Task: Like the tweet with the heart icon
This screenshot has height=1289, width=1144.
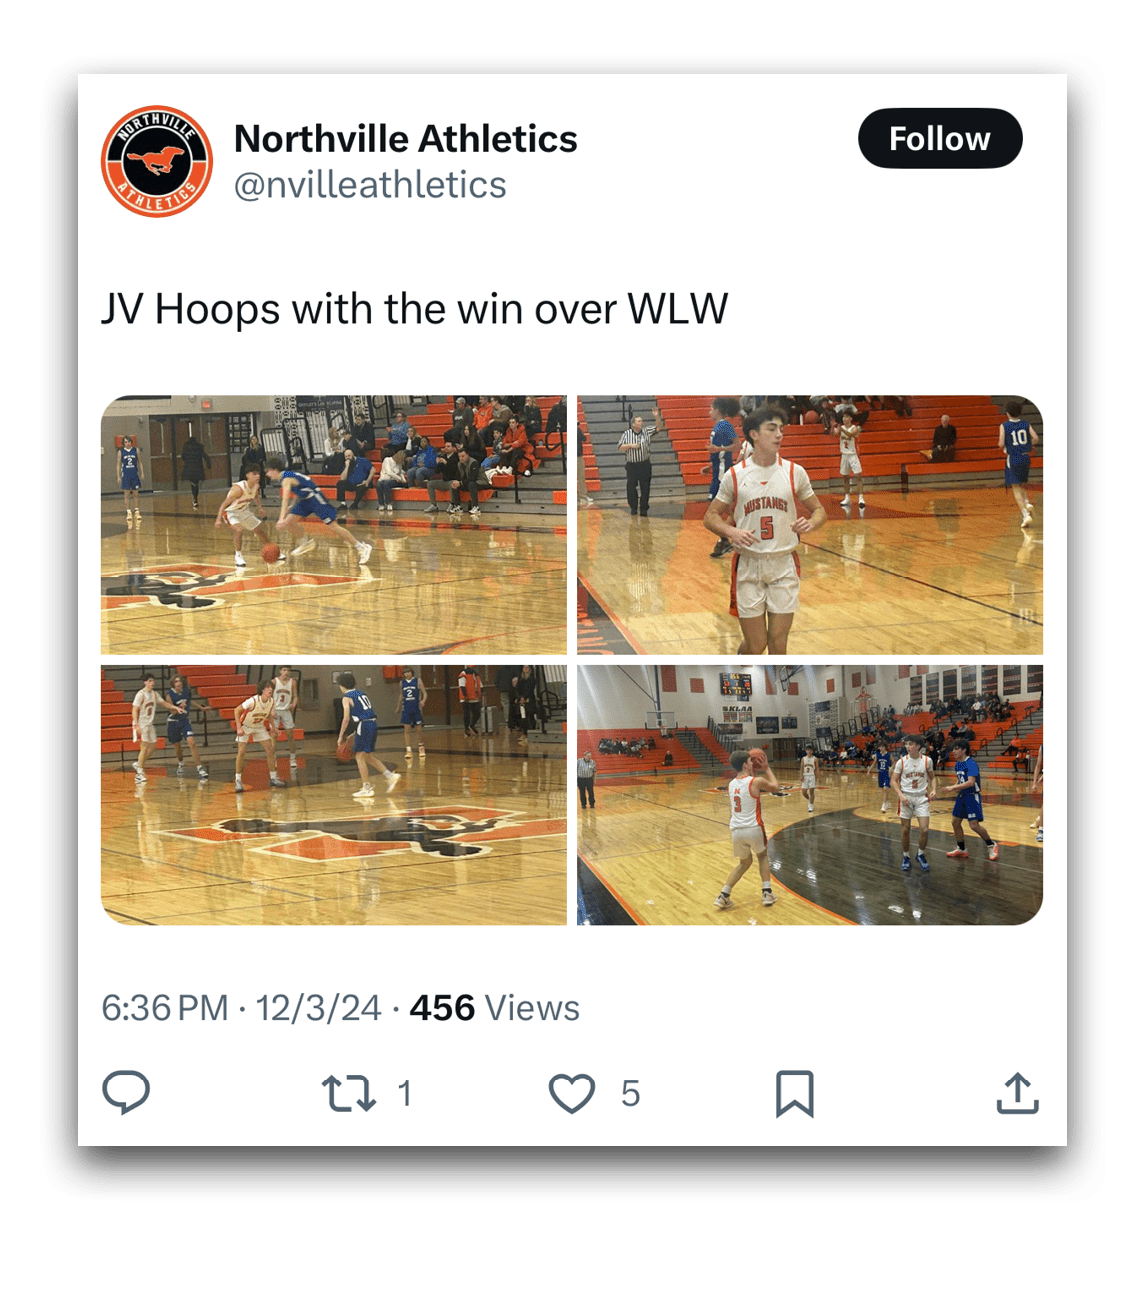Action: [x=572, y=1093]
